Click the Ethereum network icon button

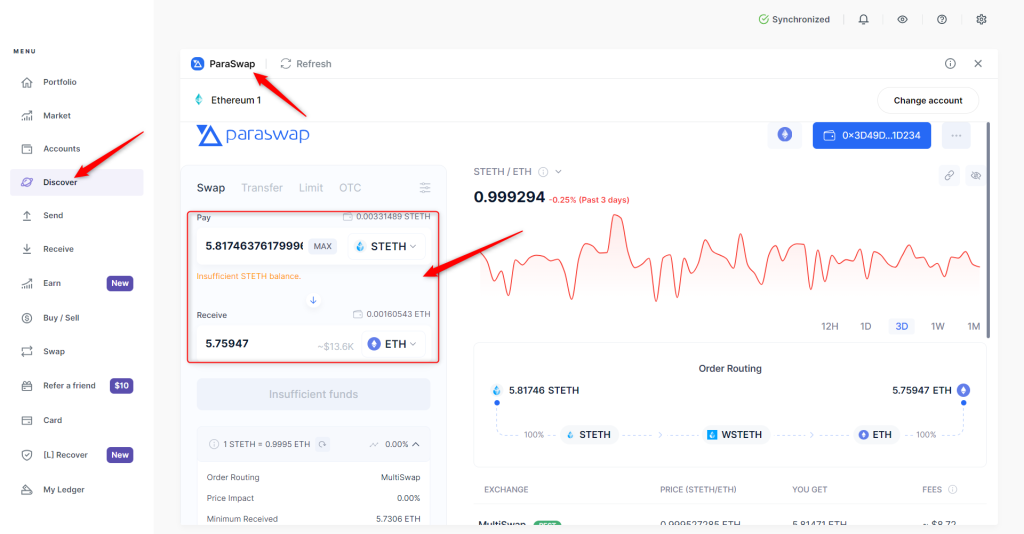pyautogui.click(x=784, y=135)
